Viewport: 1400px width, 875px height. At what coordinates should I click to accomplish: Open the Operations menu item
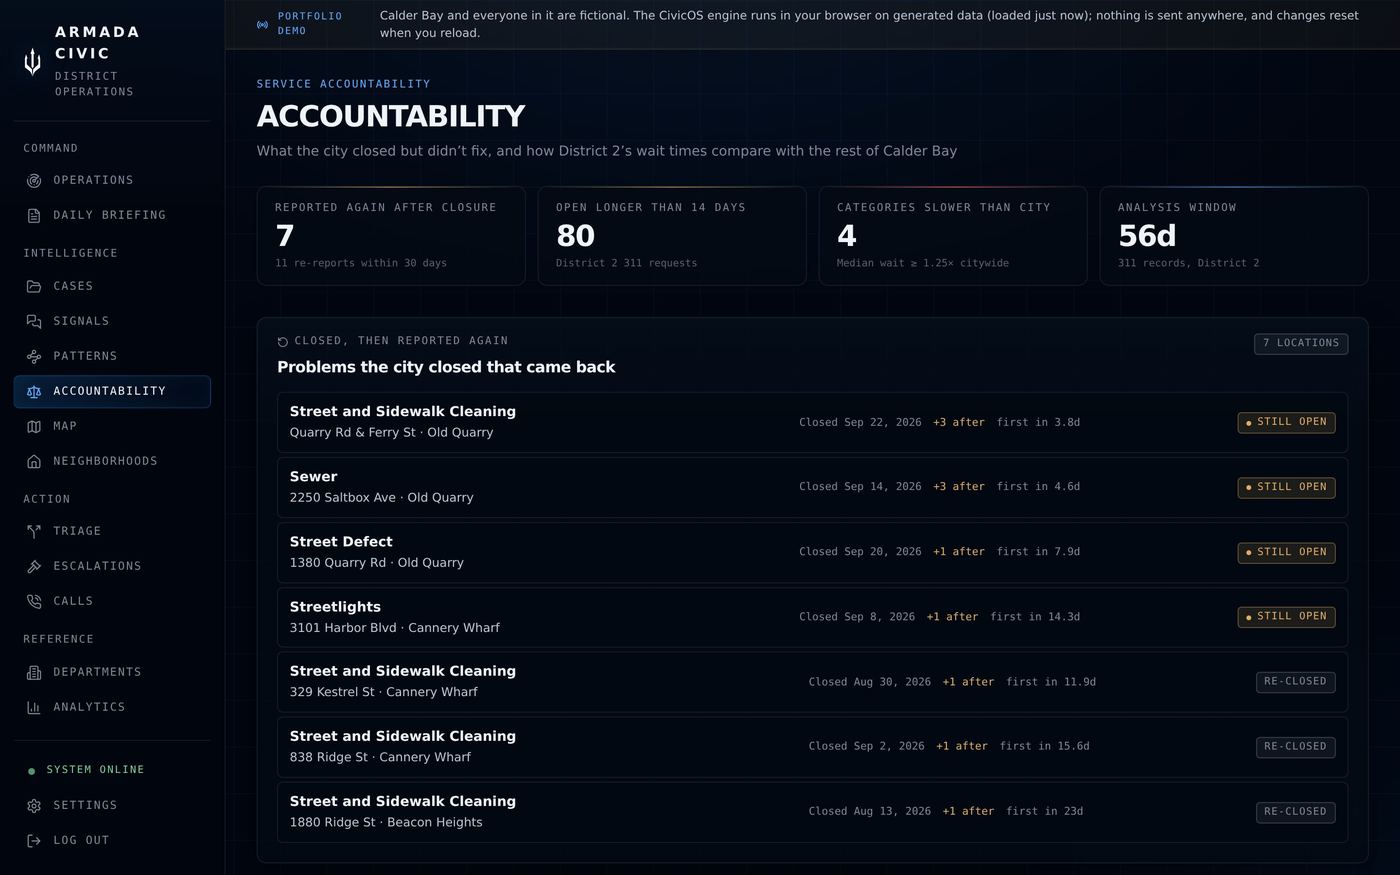[x=112, y=180]
